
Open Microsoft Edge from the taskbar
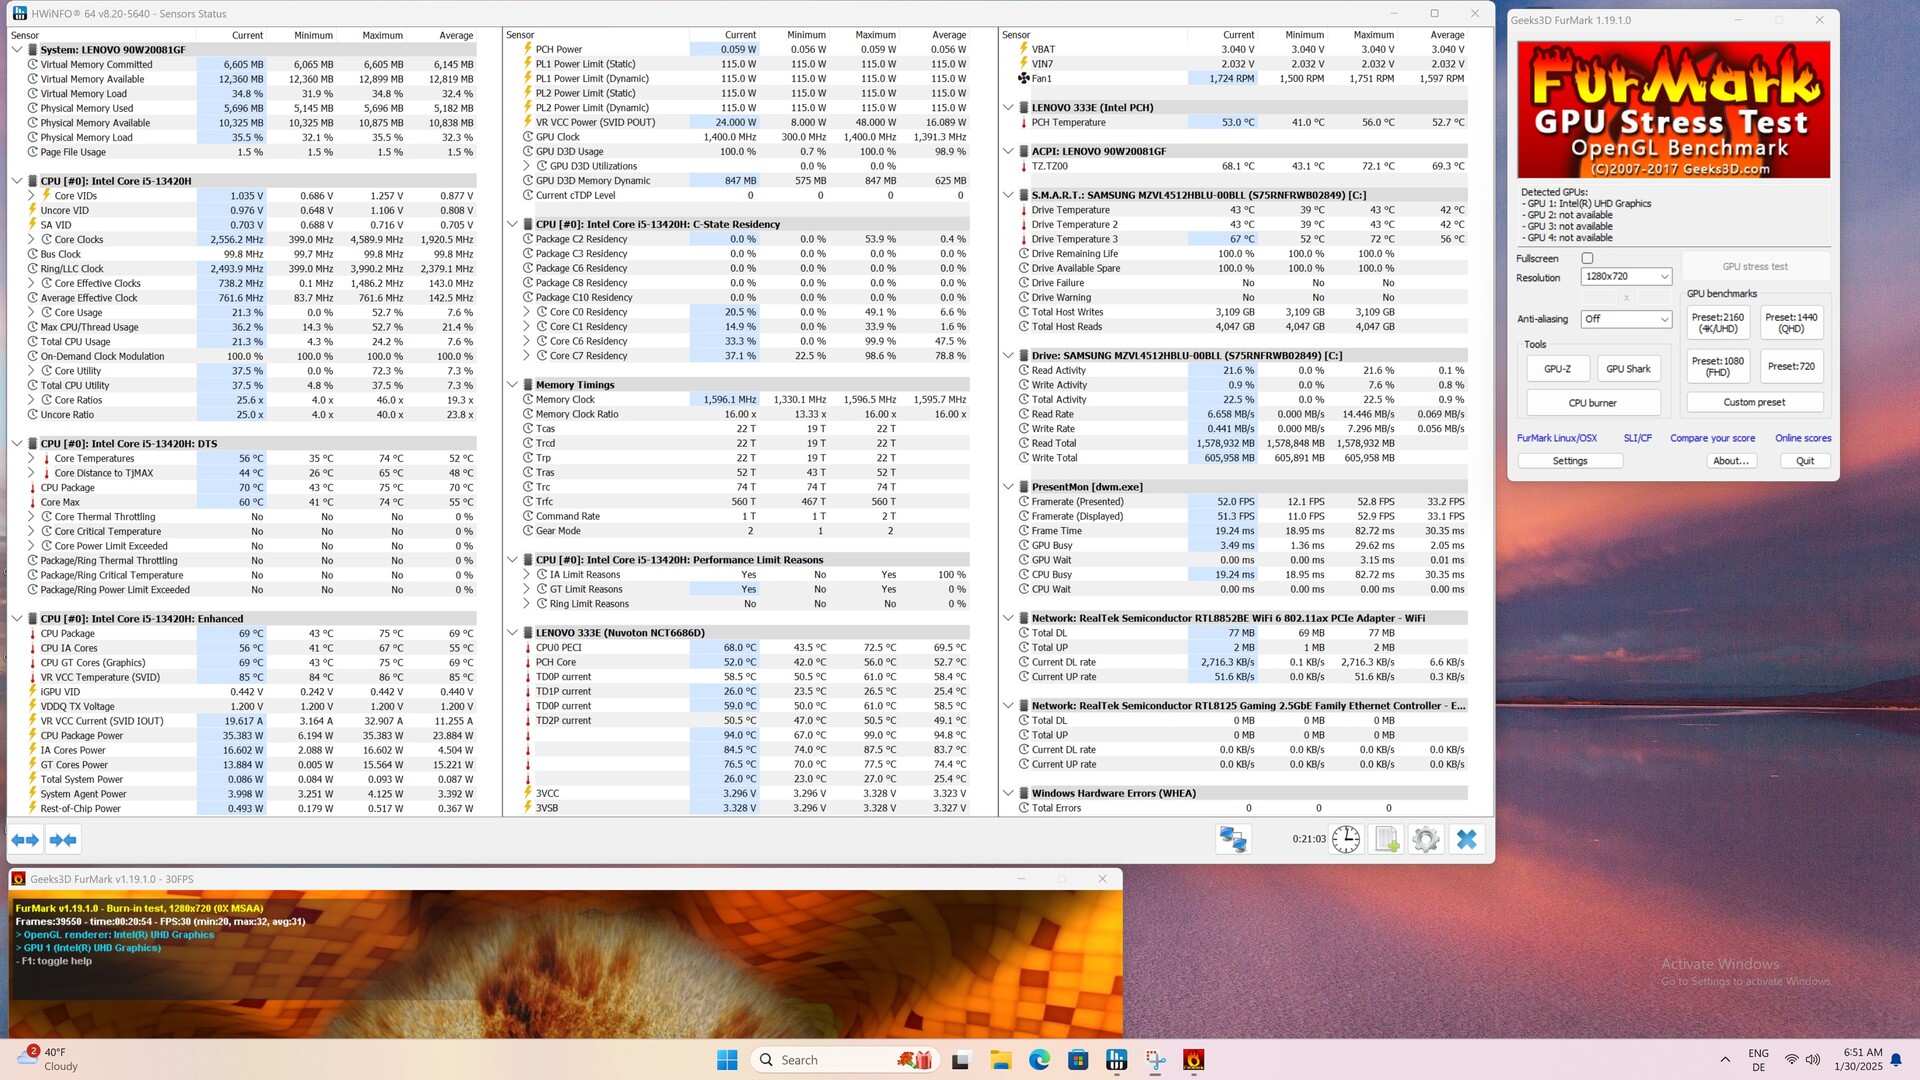coord(1039,1060)
